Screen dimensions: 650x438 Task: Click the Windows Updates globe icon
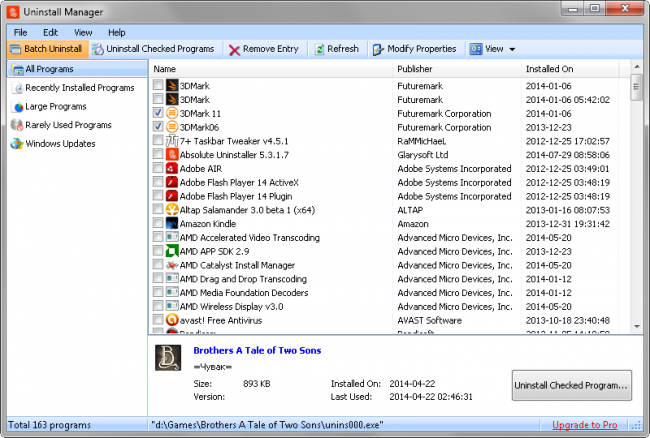click(17, 144)
